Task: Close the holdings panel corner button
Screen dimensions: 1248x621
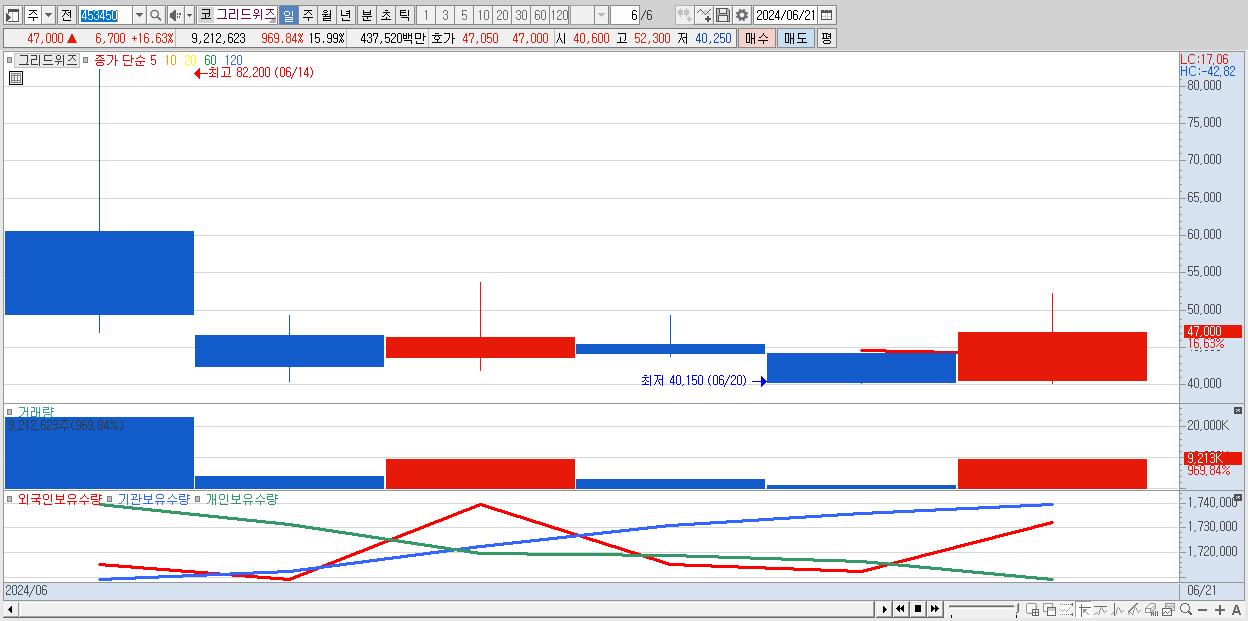Action: pos(1238,497)
